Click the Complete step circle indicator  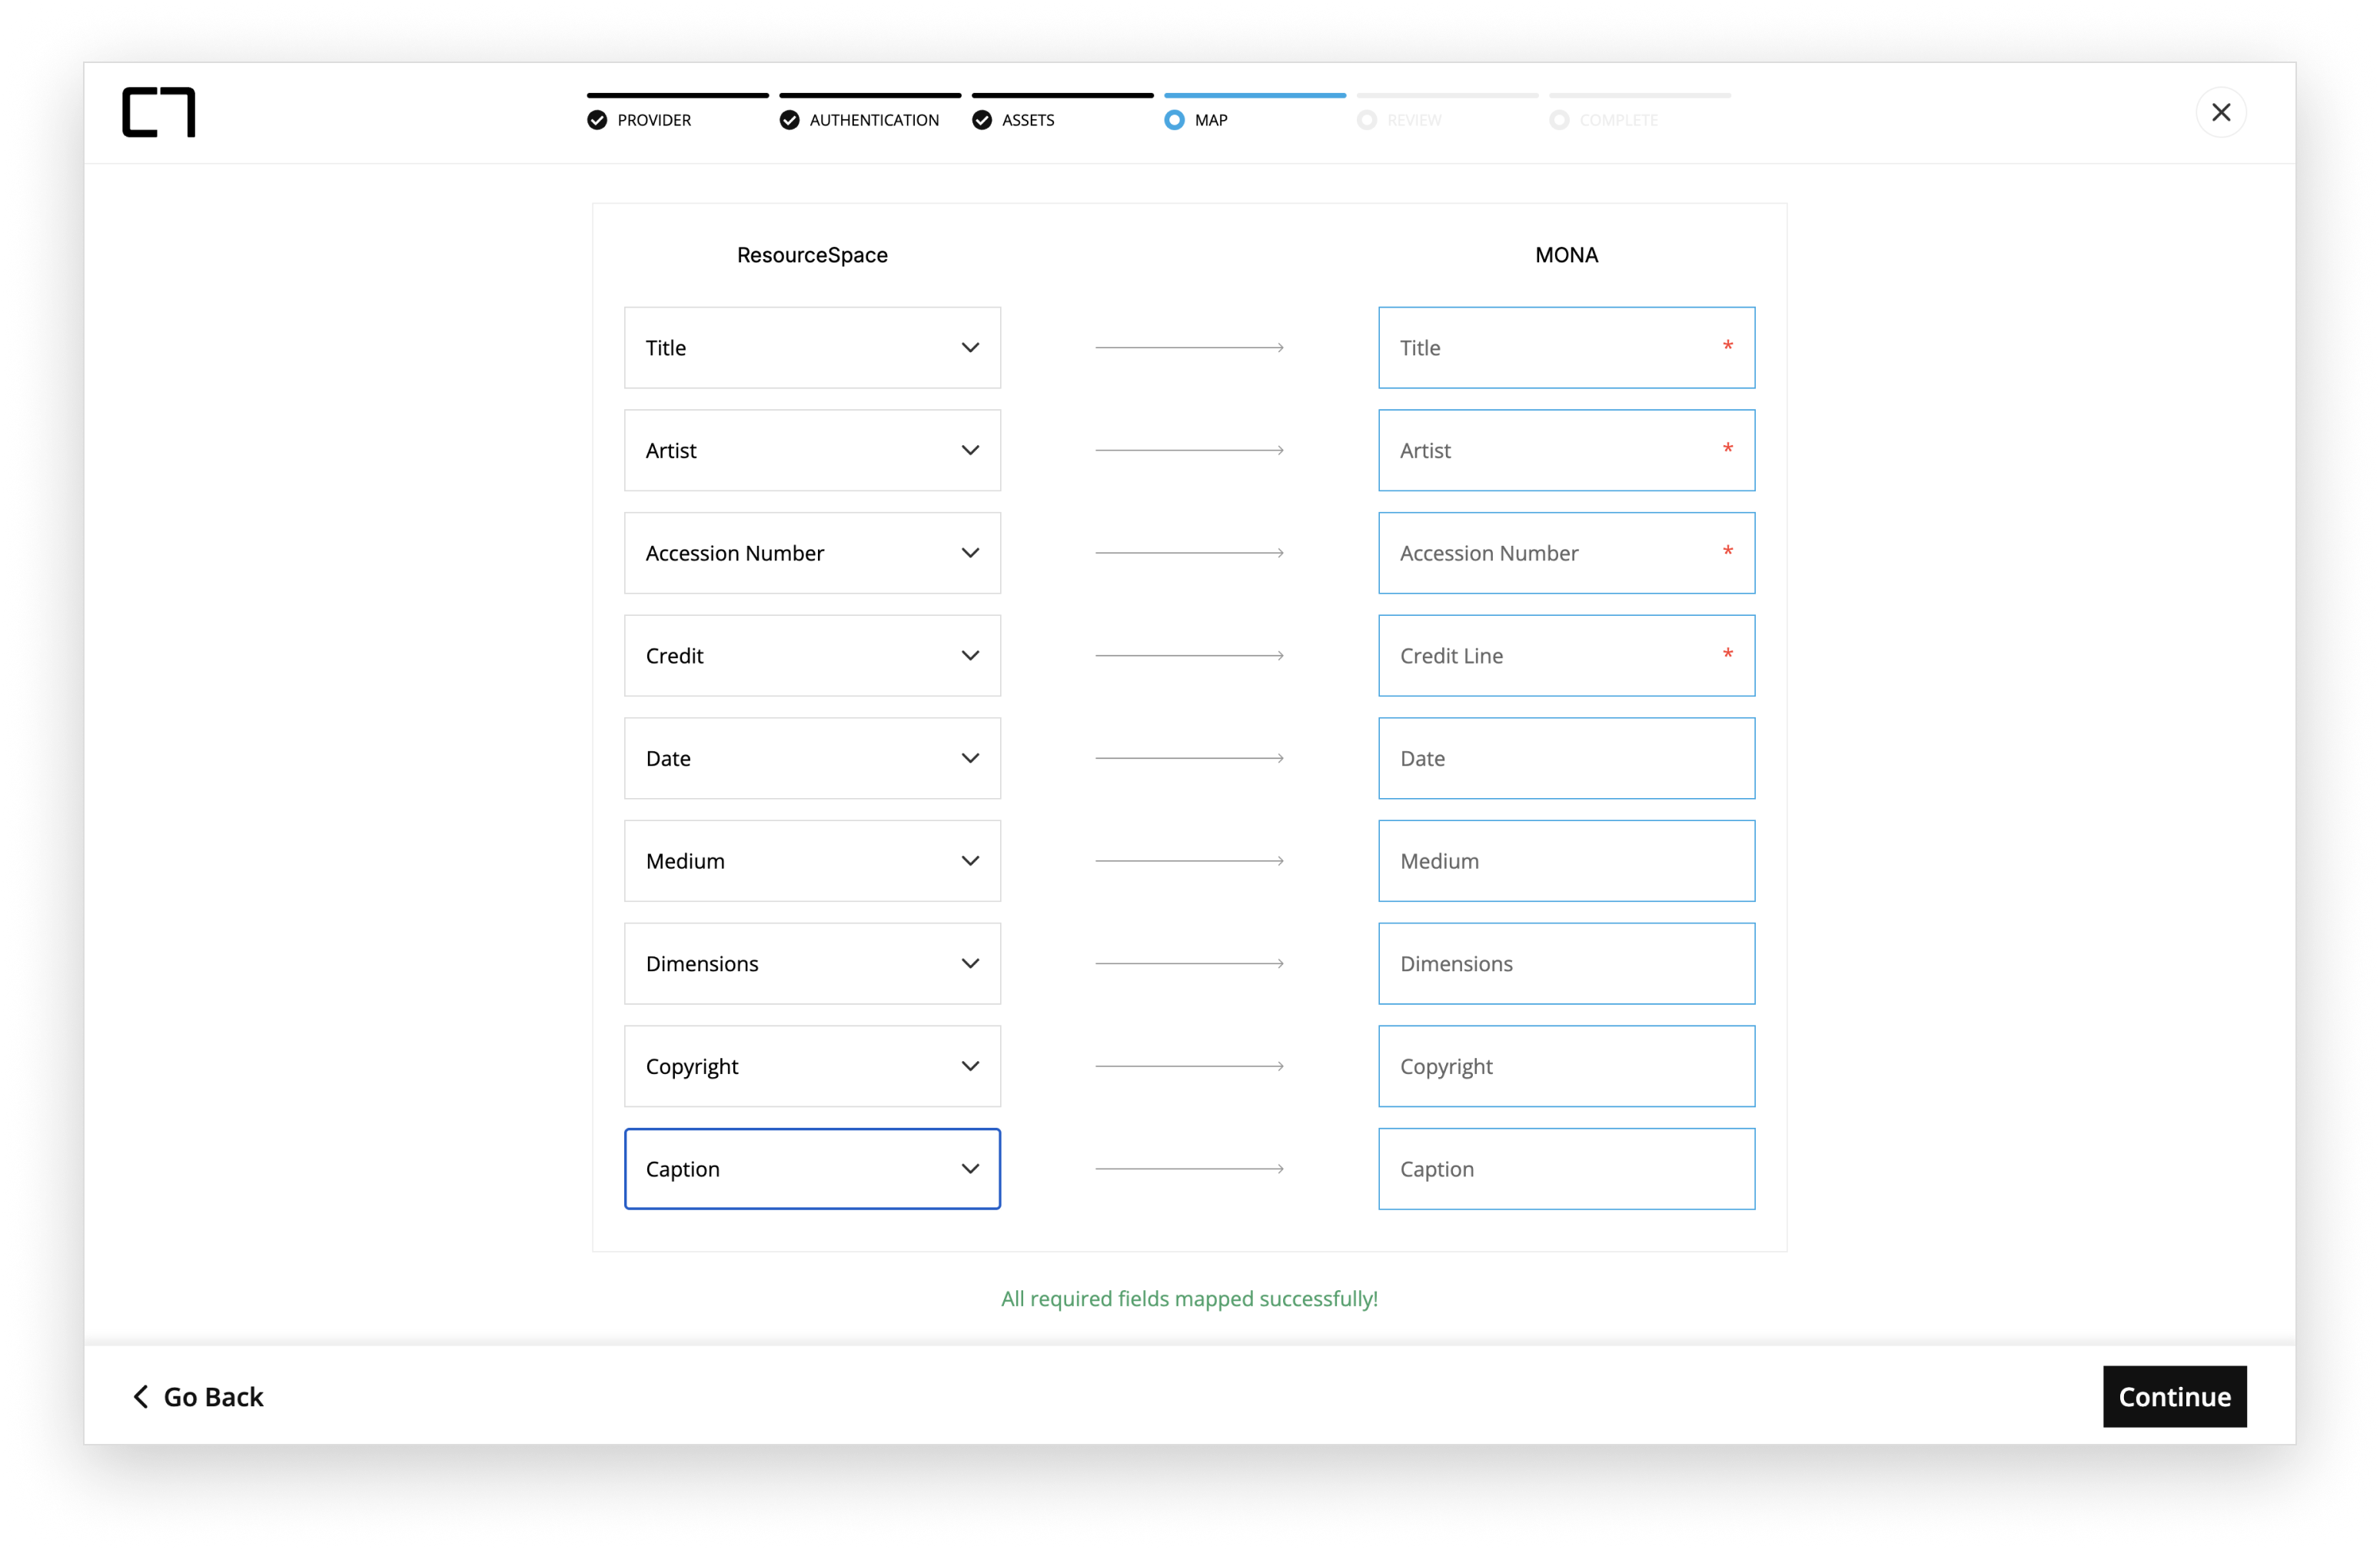pos(1559,120)
